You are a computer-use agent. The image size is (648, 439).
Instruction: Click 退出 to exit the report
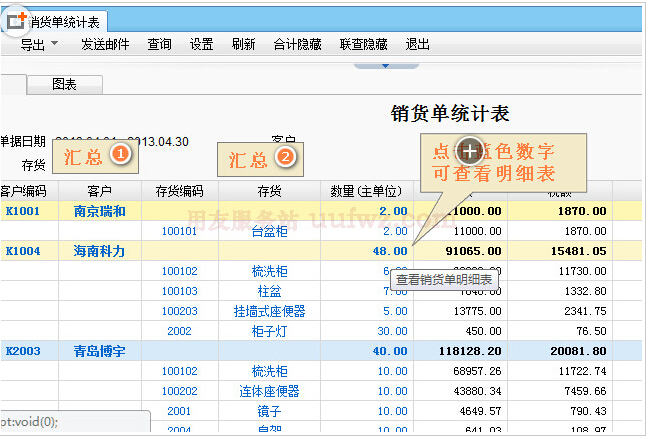pyautogui.click(x=417, y=44)
